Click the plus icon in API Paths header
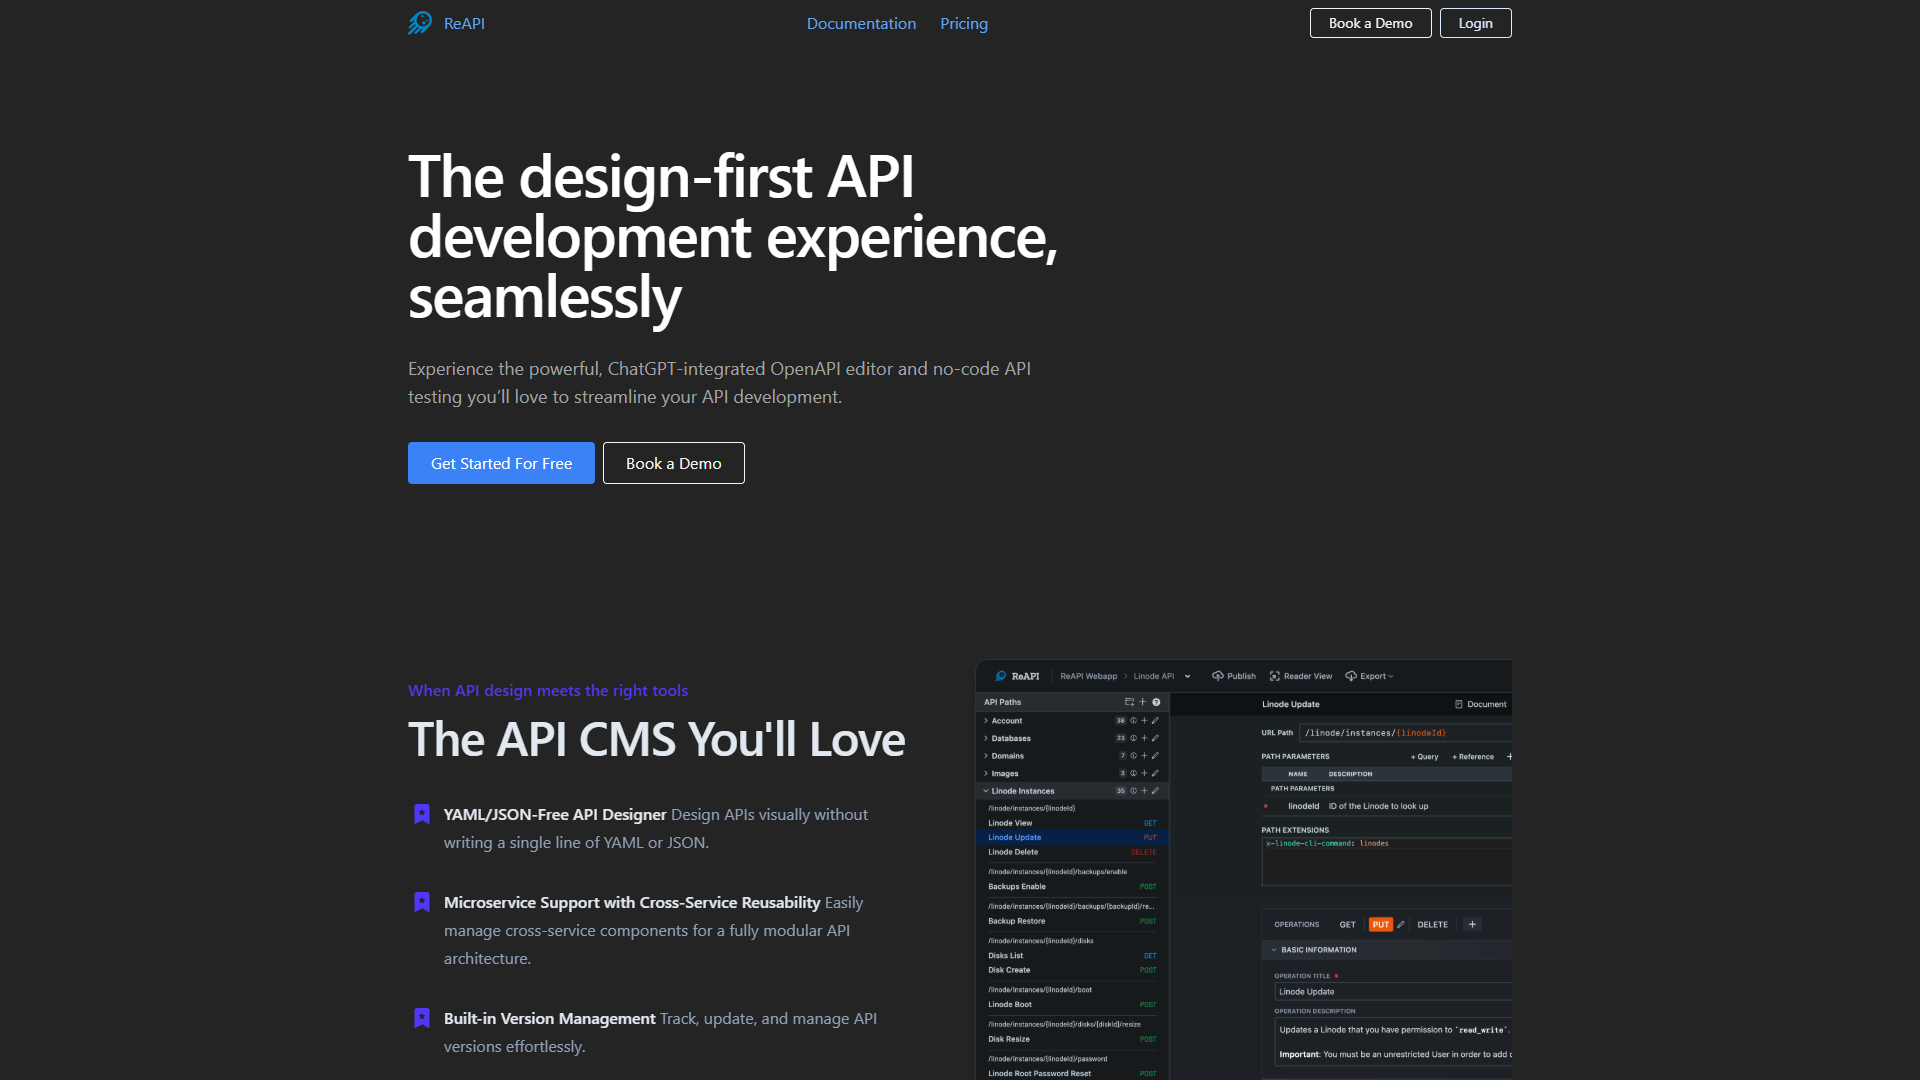 (1143, 702)
